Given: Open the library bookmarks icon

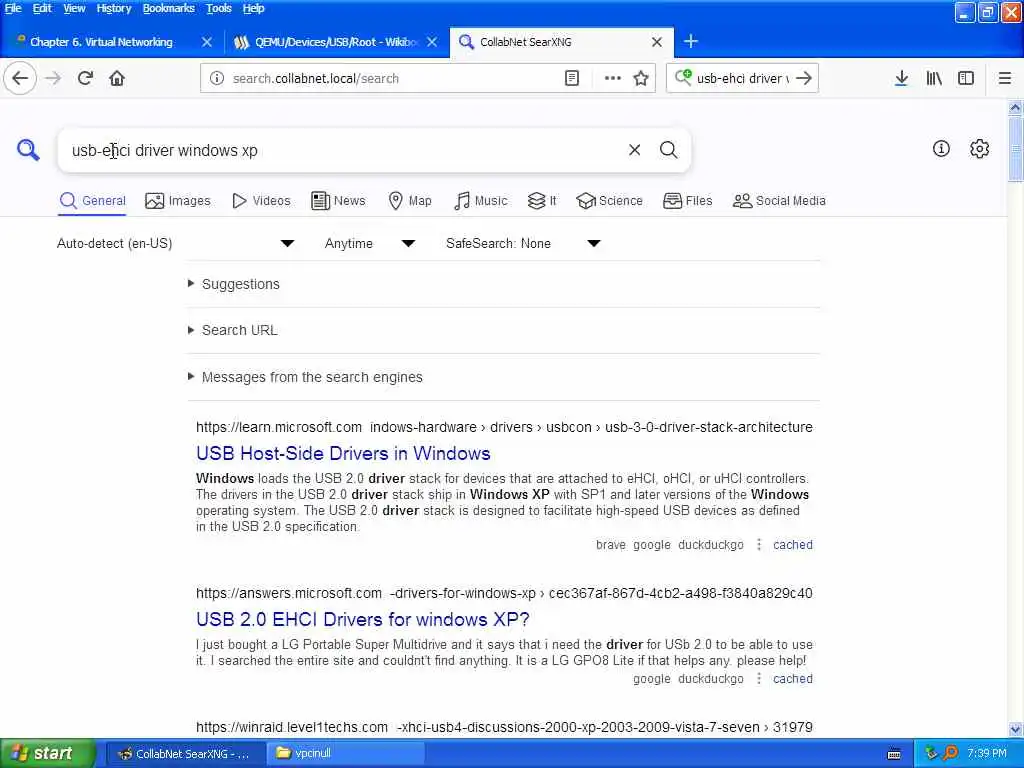Looking at the screenshot, I should 934,78.
